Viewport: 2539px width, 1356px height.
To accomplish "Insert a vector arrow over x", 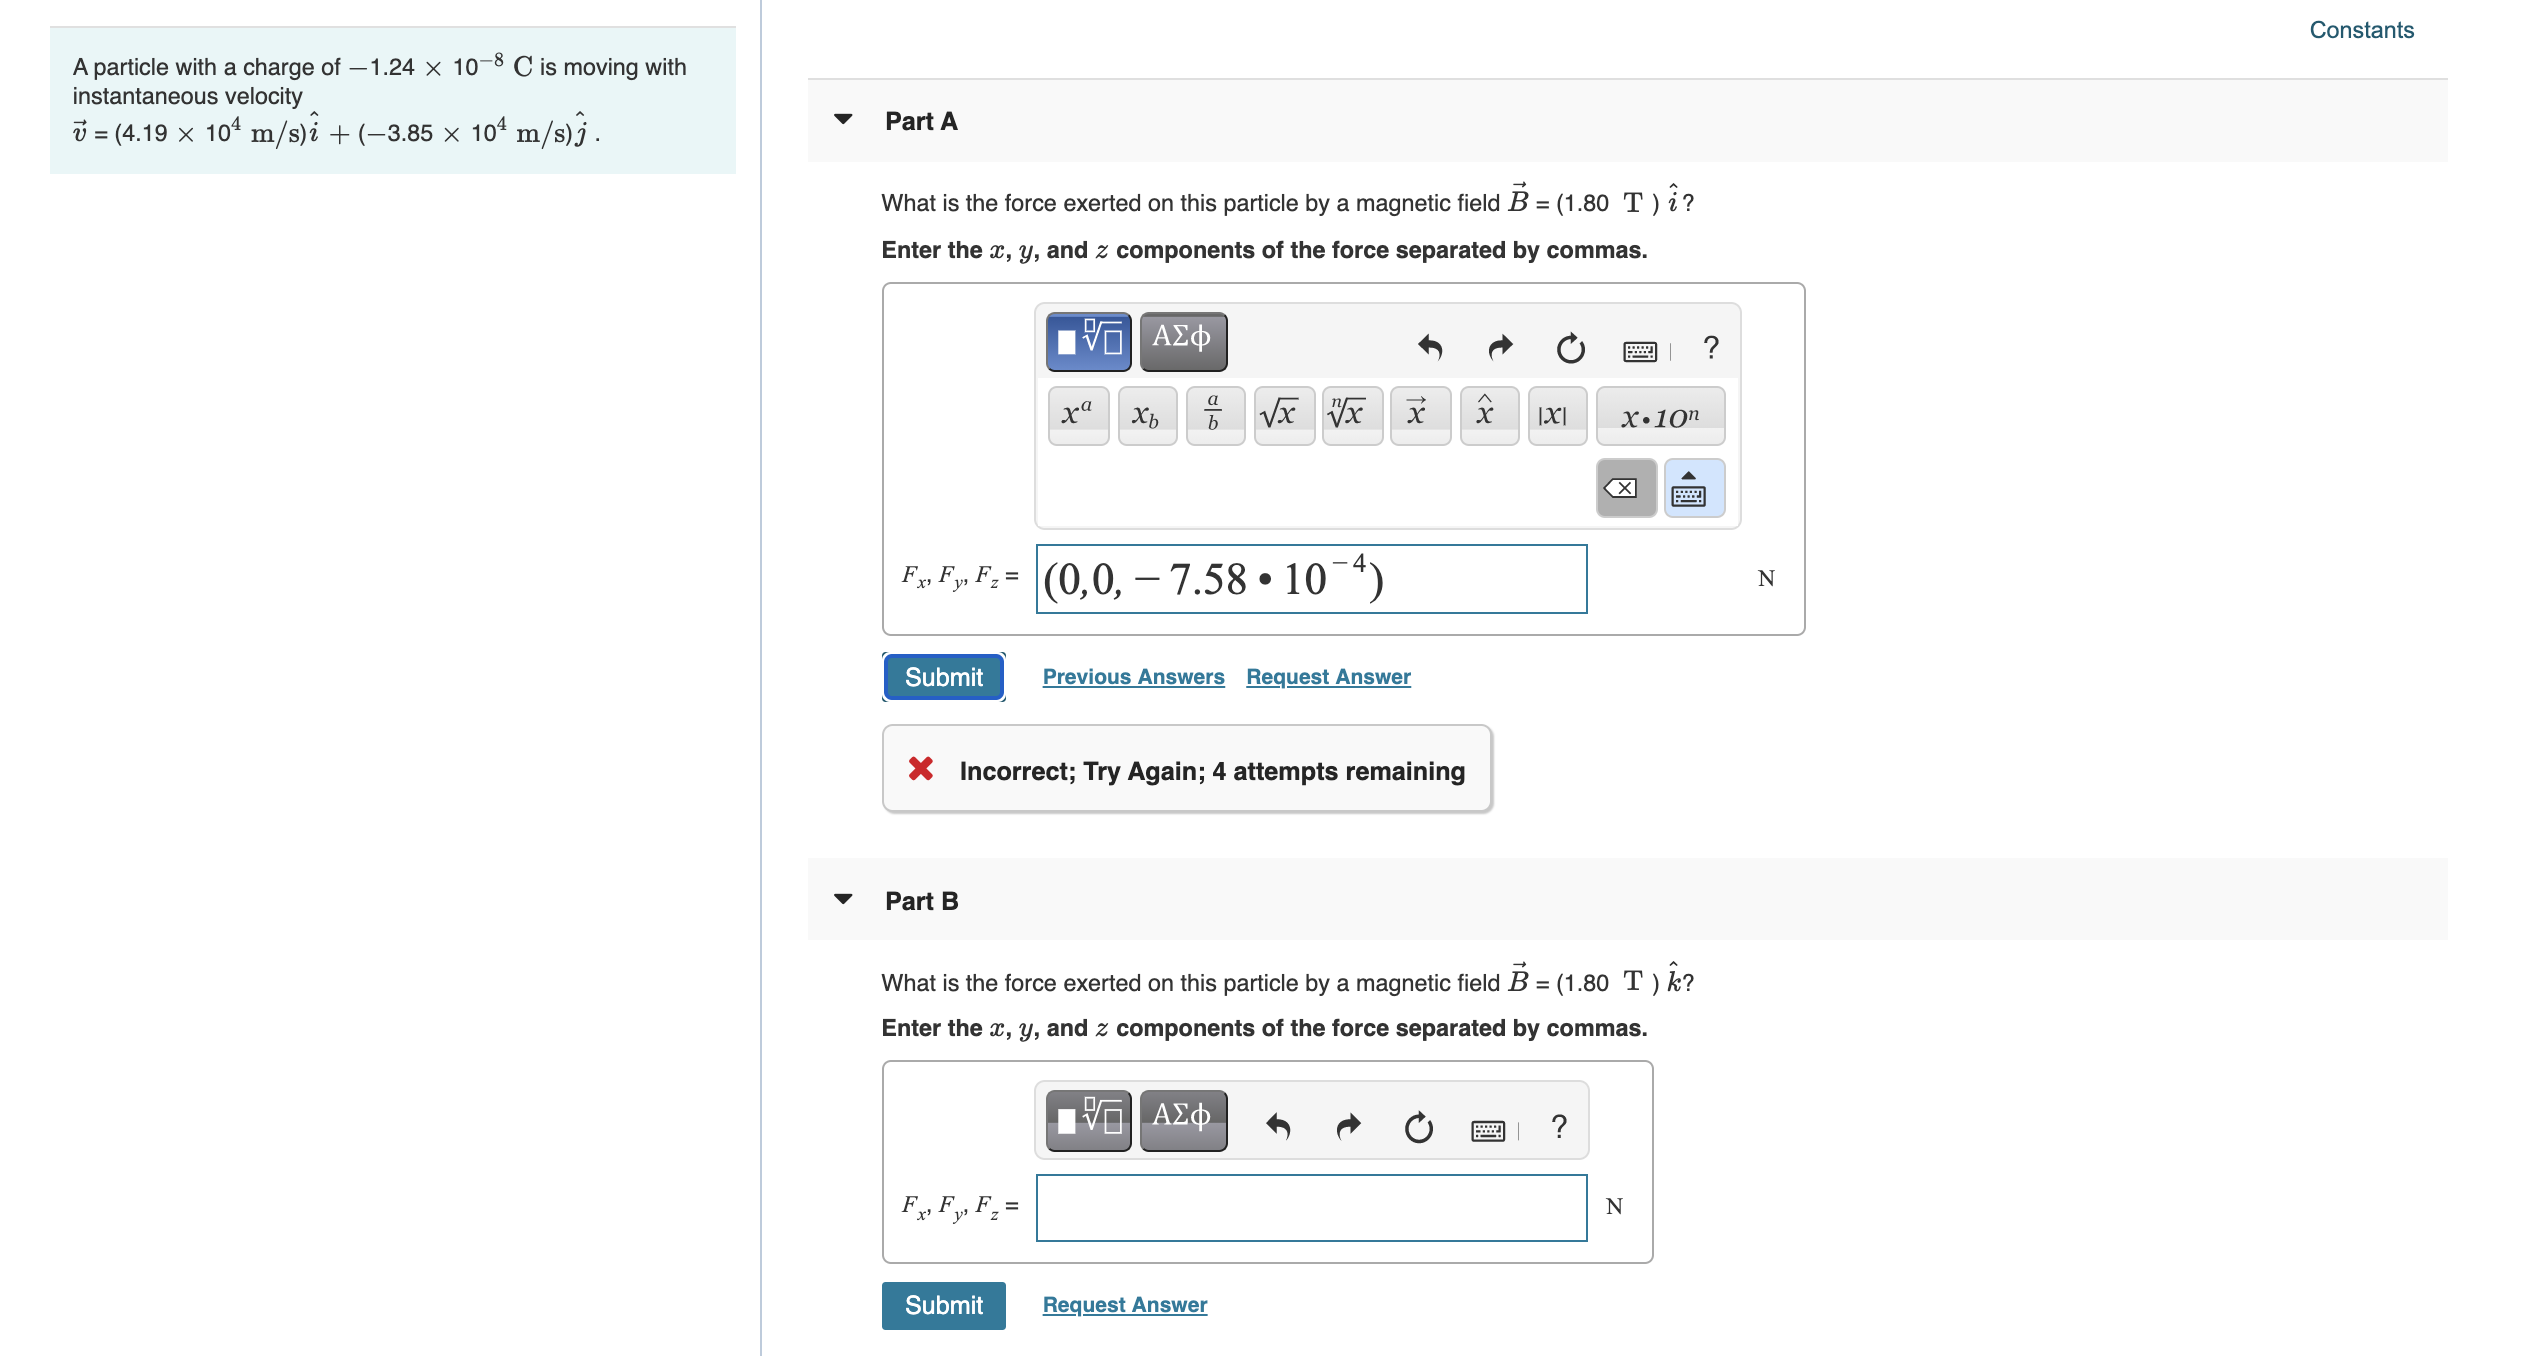I will [x=1419, y=414].
